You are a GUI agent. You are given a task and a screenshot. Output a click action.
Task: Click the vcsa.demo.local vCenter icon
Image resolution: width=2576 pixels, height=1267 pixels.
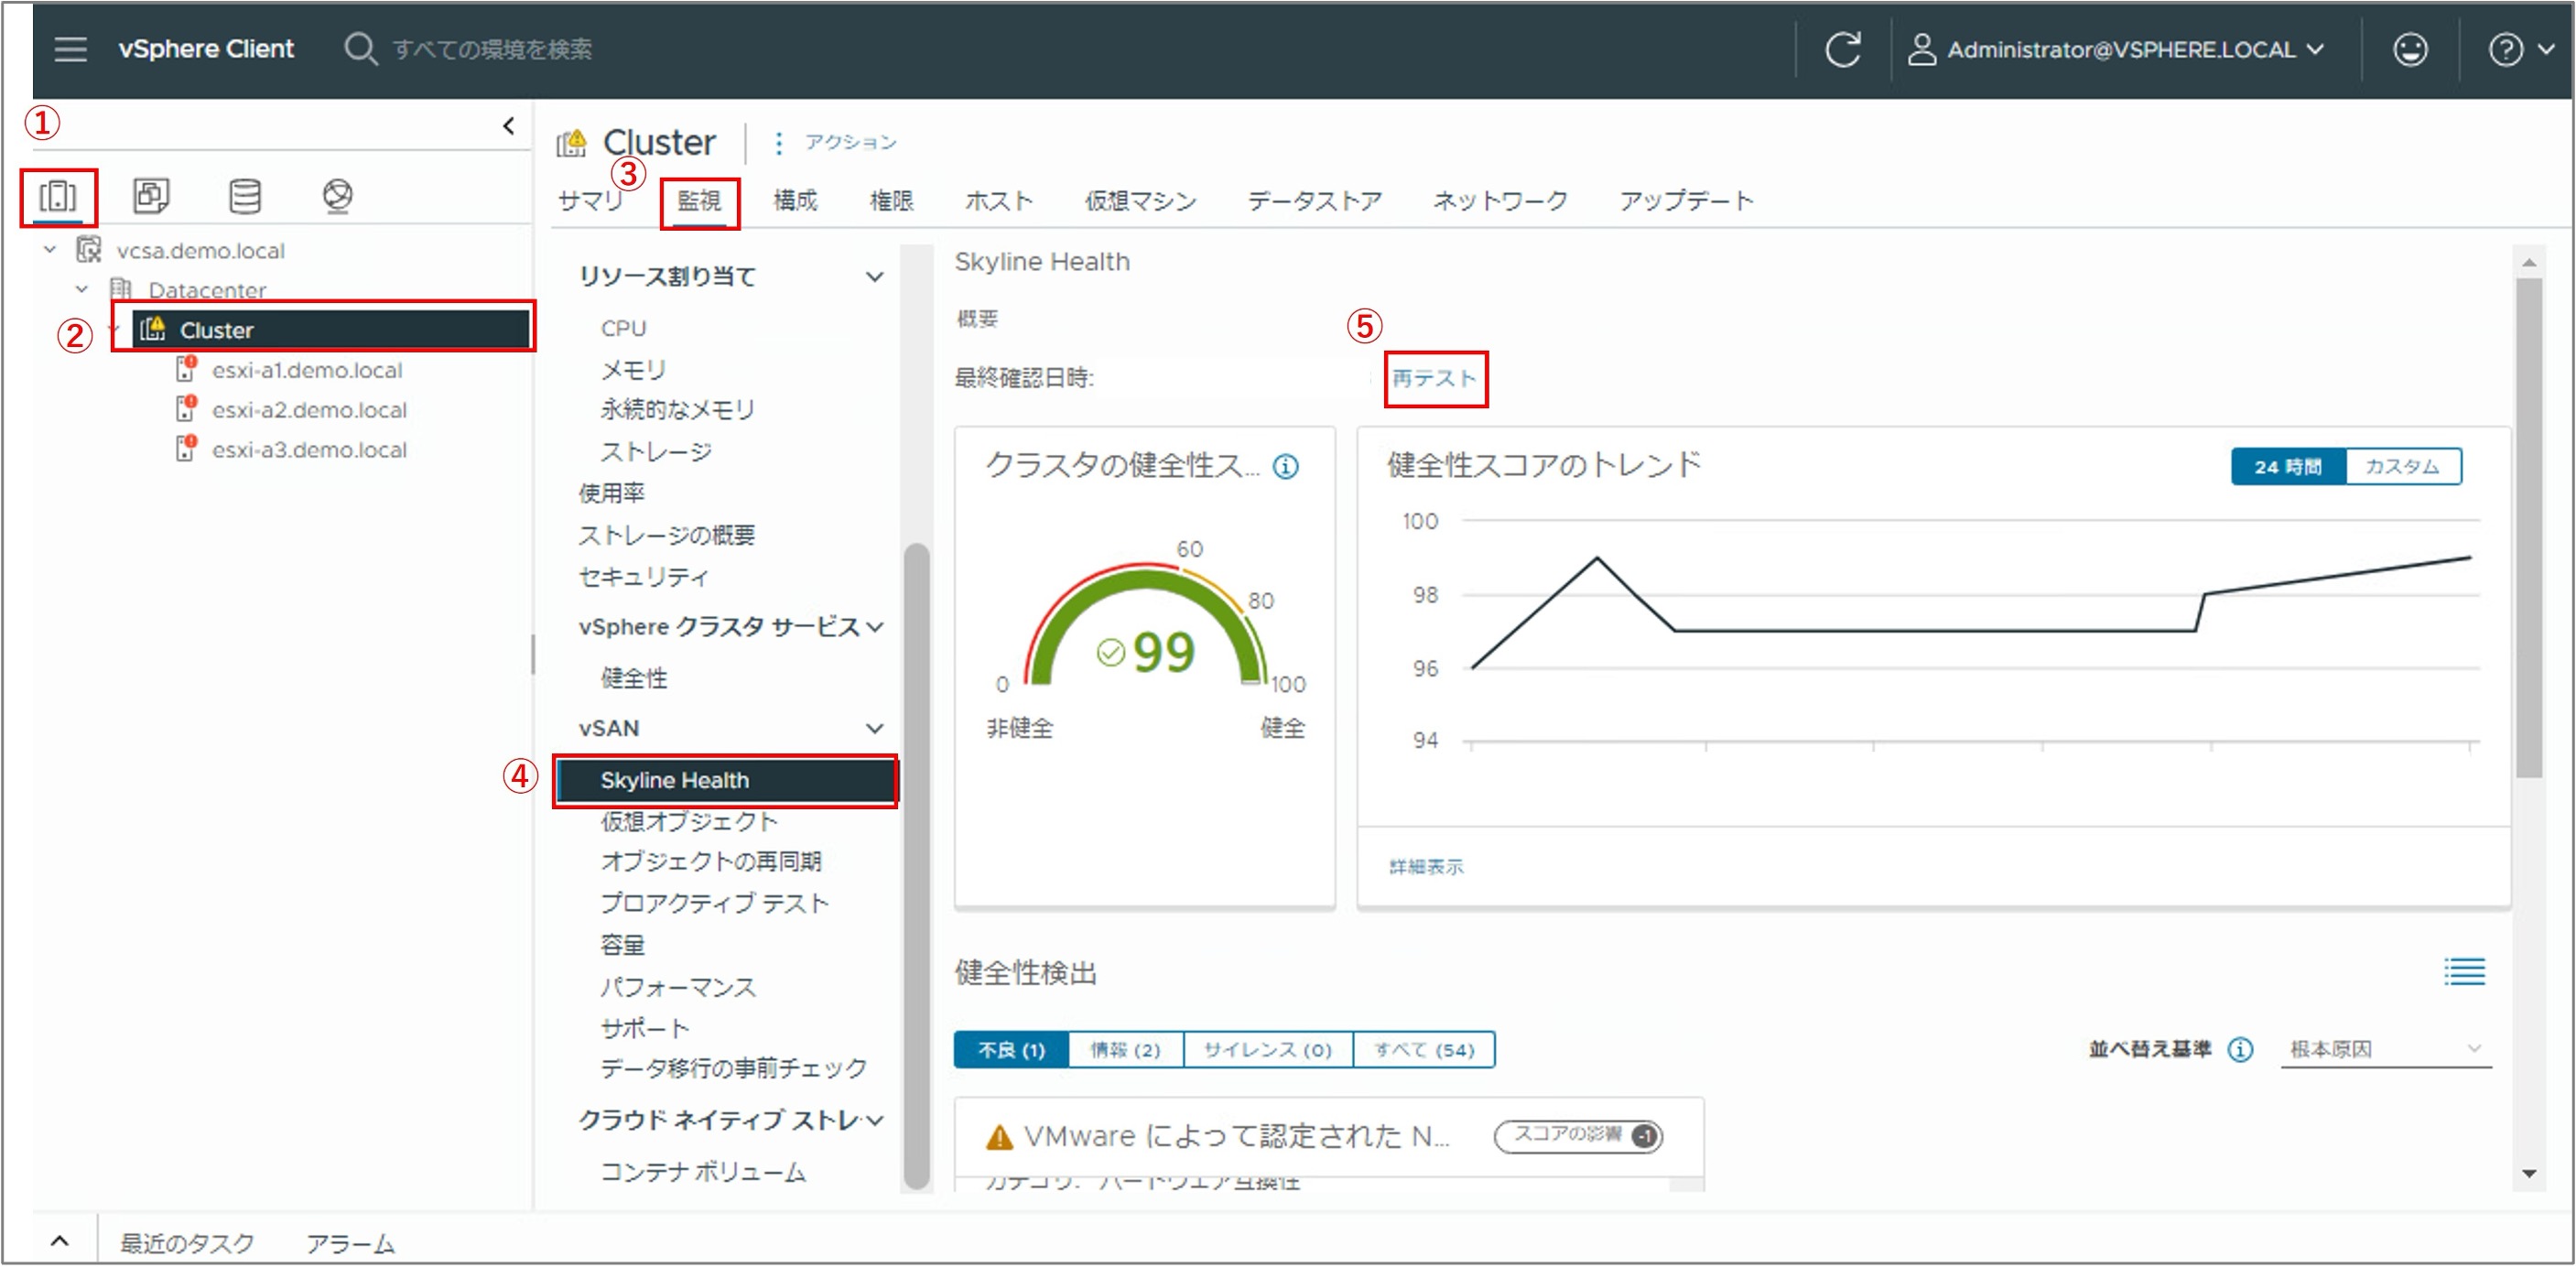click(x=89, y=249)
